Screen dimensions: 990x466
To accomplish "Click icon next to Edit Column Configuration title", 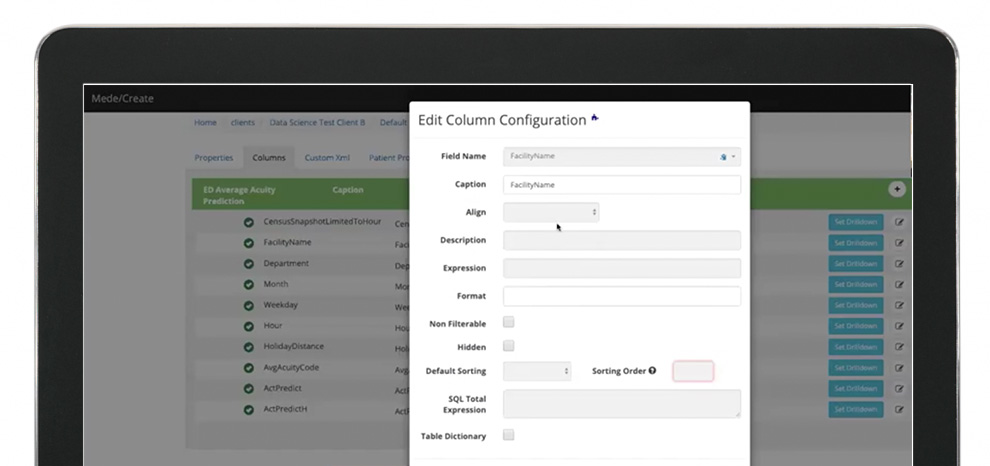I will [x=595, y=117].
